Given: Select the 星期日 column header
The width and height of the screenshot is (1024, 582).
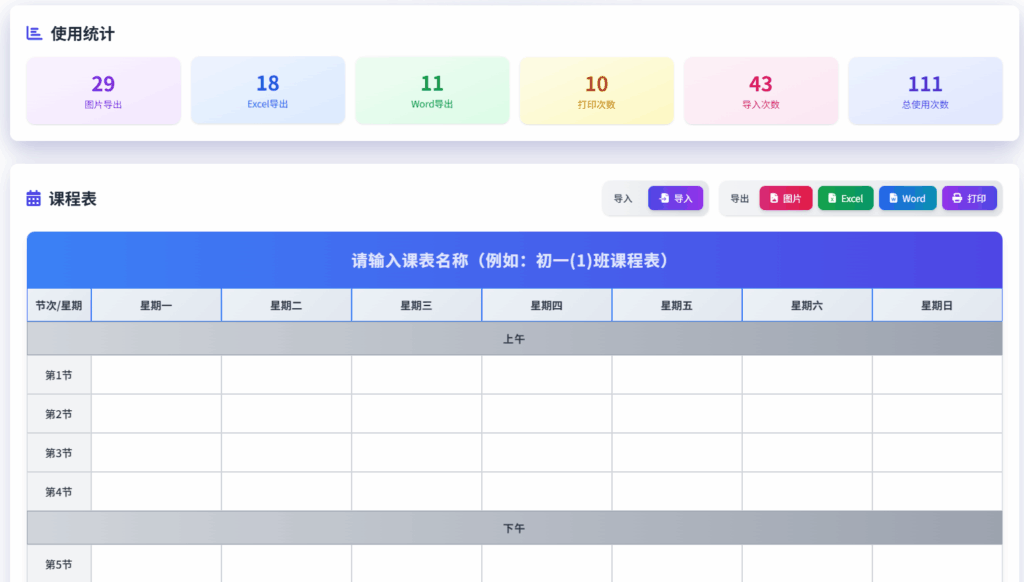Looking at the screenshot, I should (937, 305).
